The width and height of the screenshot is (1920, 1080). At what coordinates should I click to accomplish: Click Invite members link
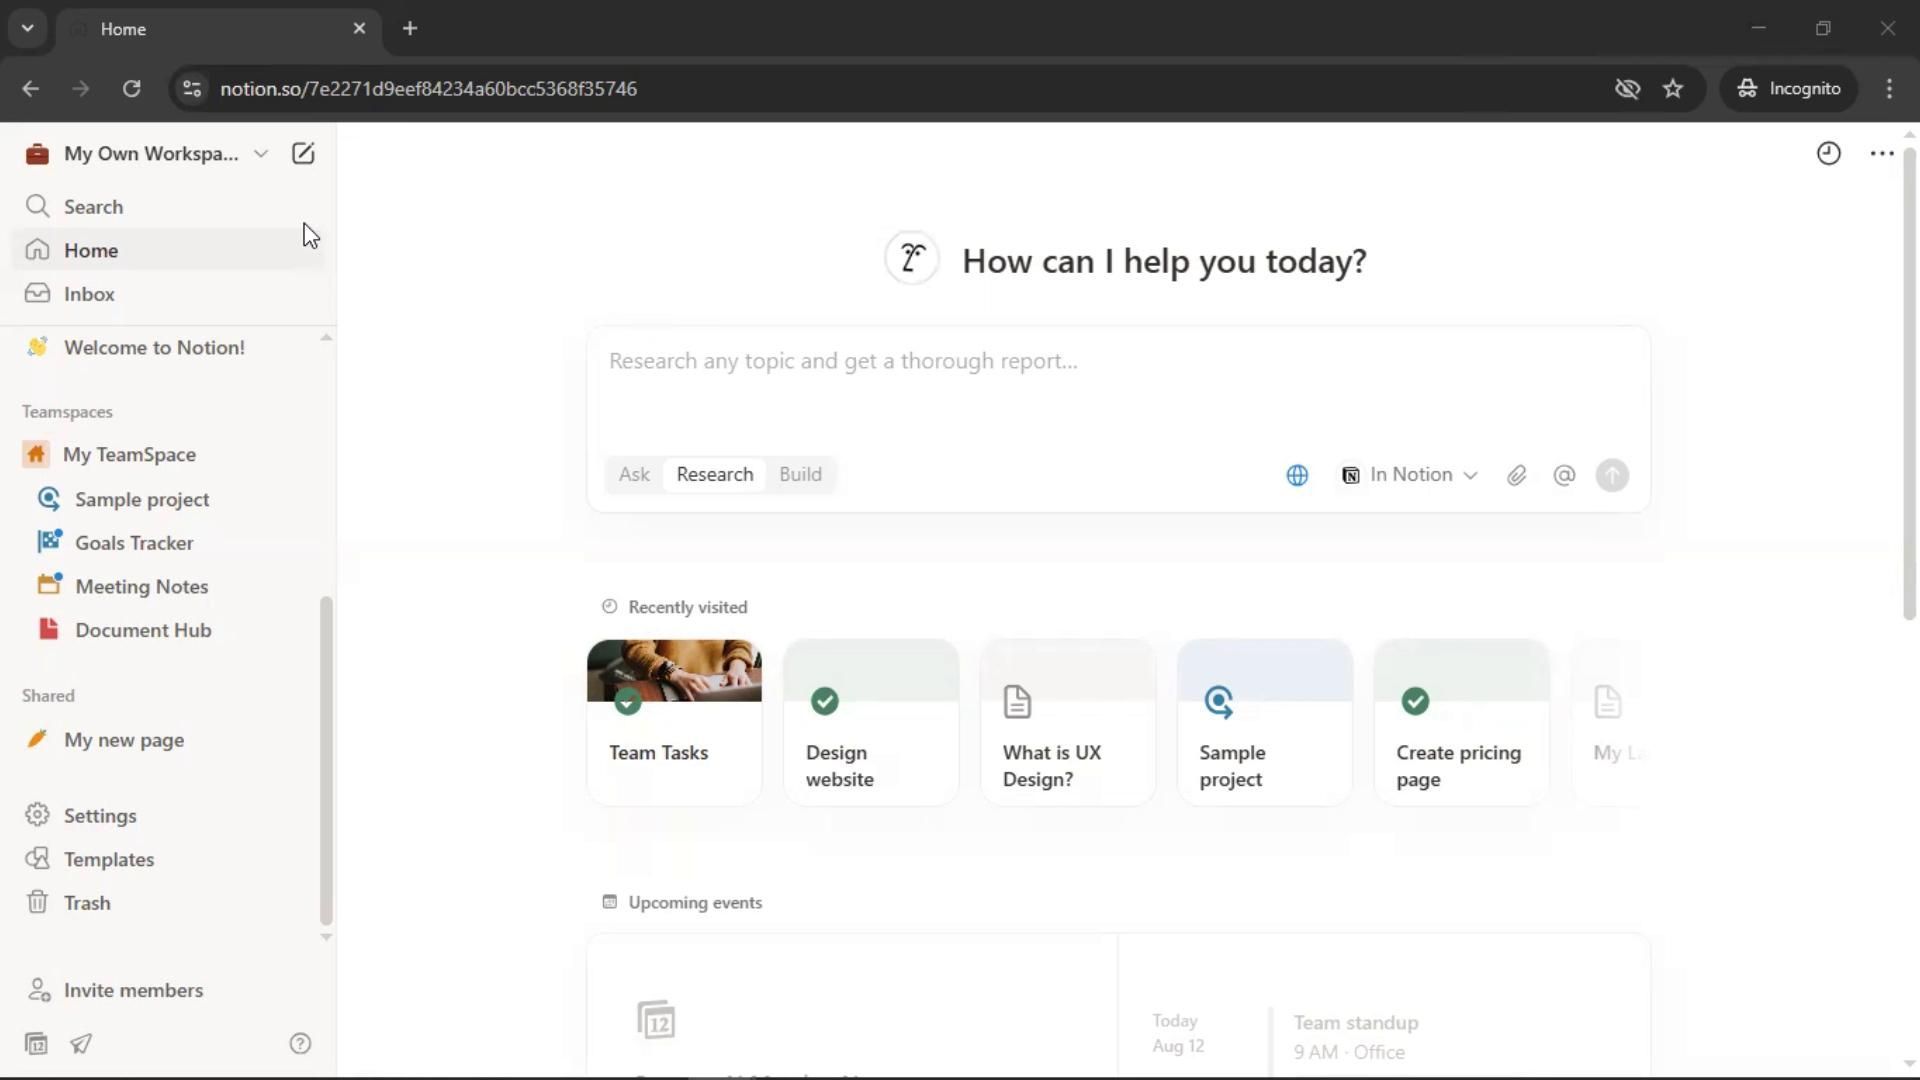[x=133, y=990]
